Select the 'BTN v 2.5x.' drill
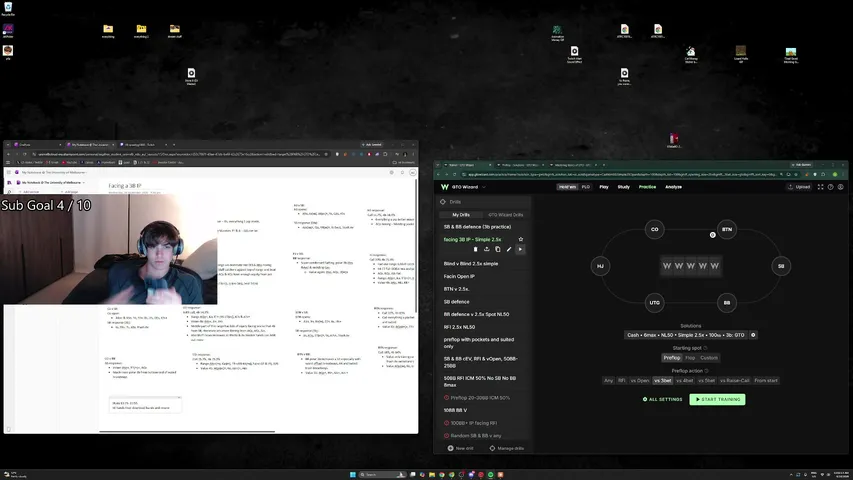This screenshot has width=853, height=480. (x=456, y=289)
